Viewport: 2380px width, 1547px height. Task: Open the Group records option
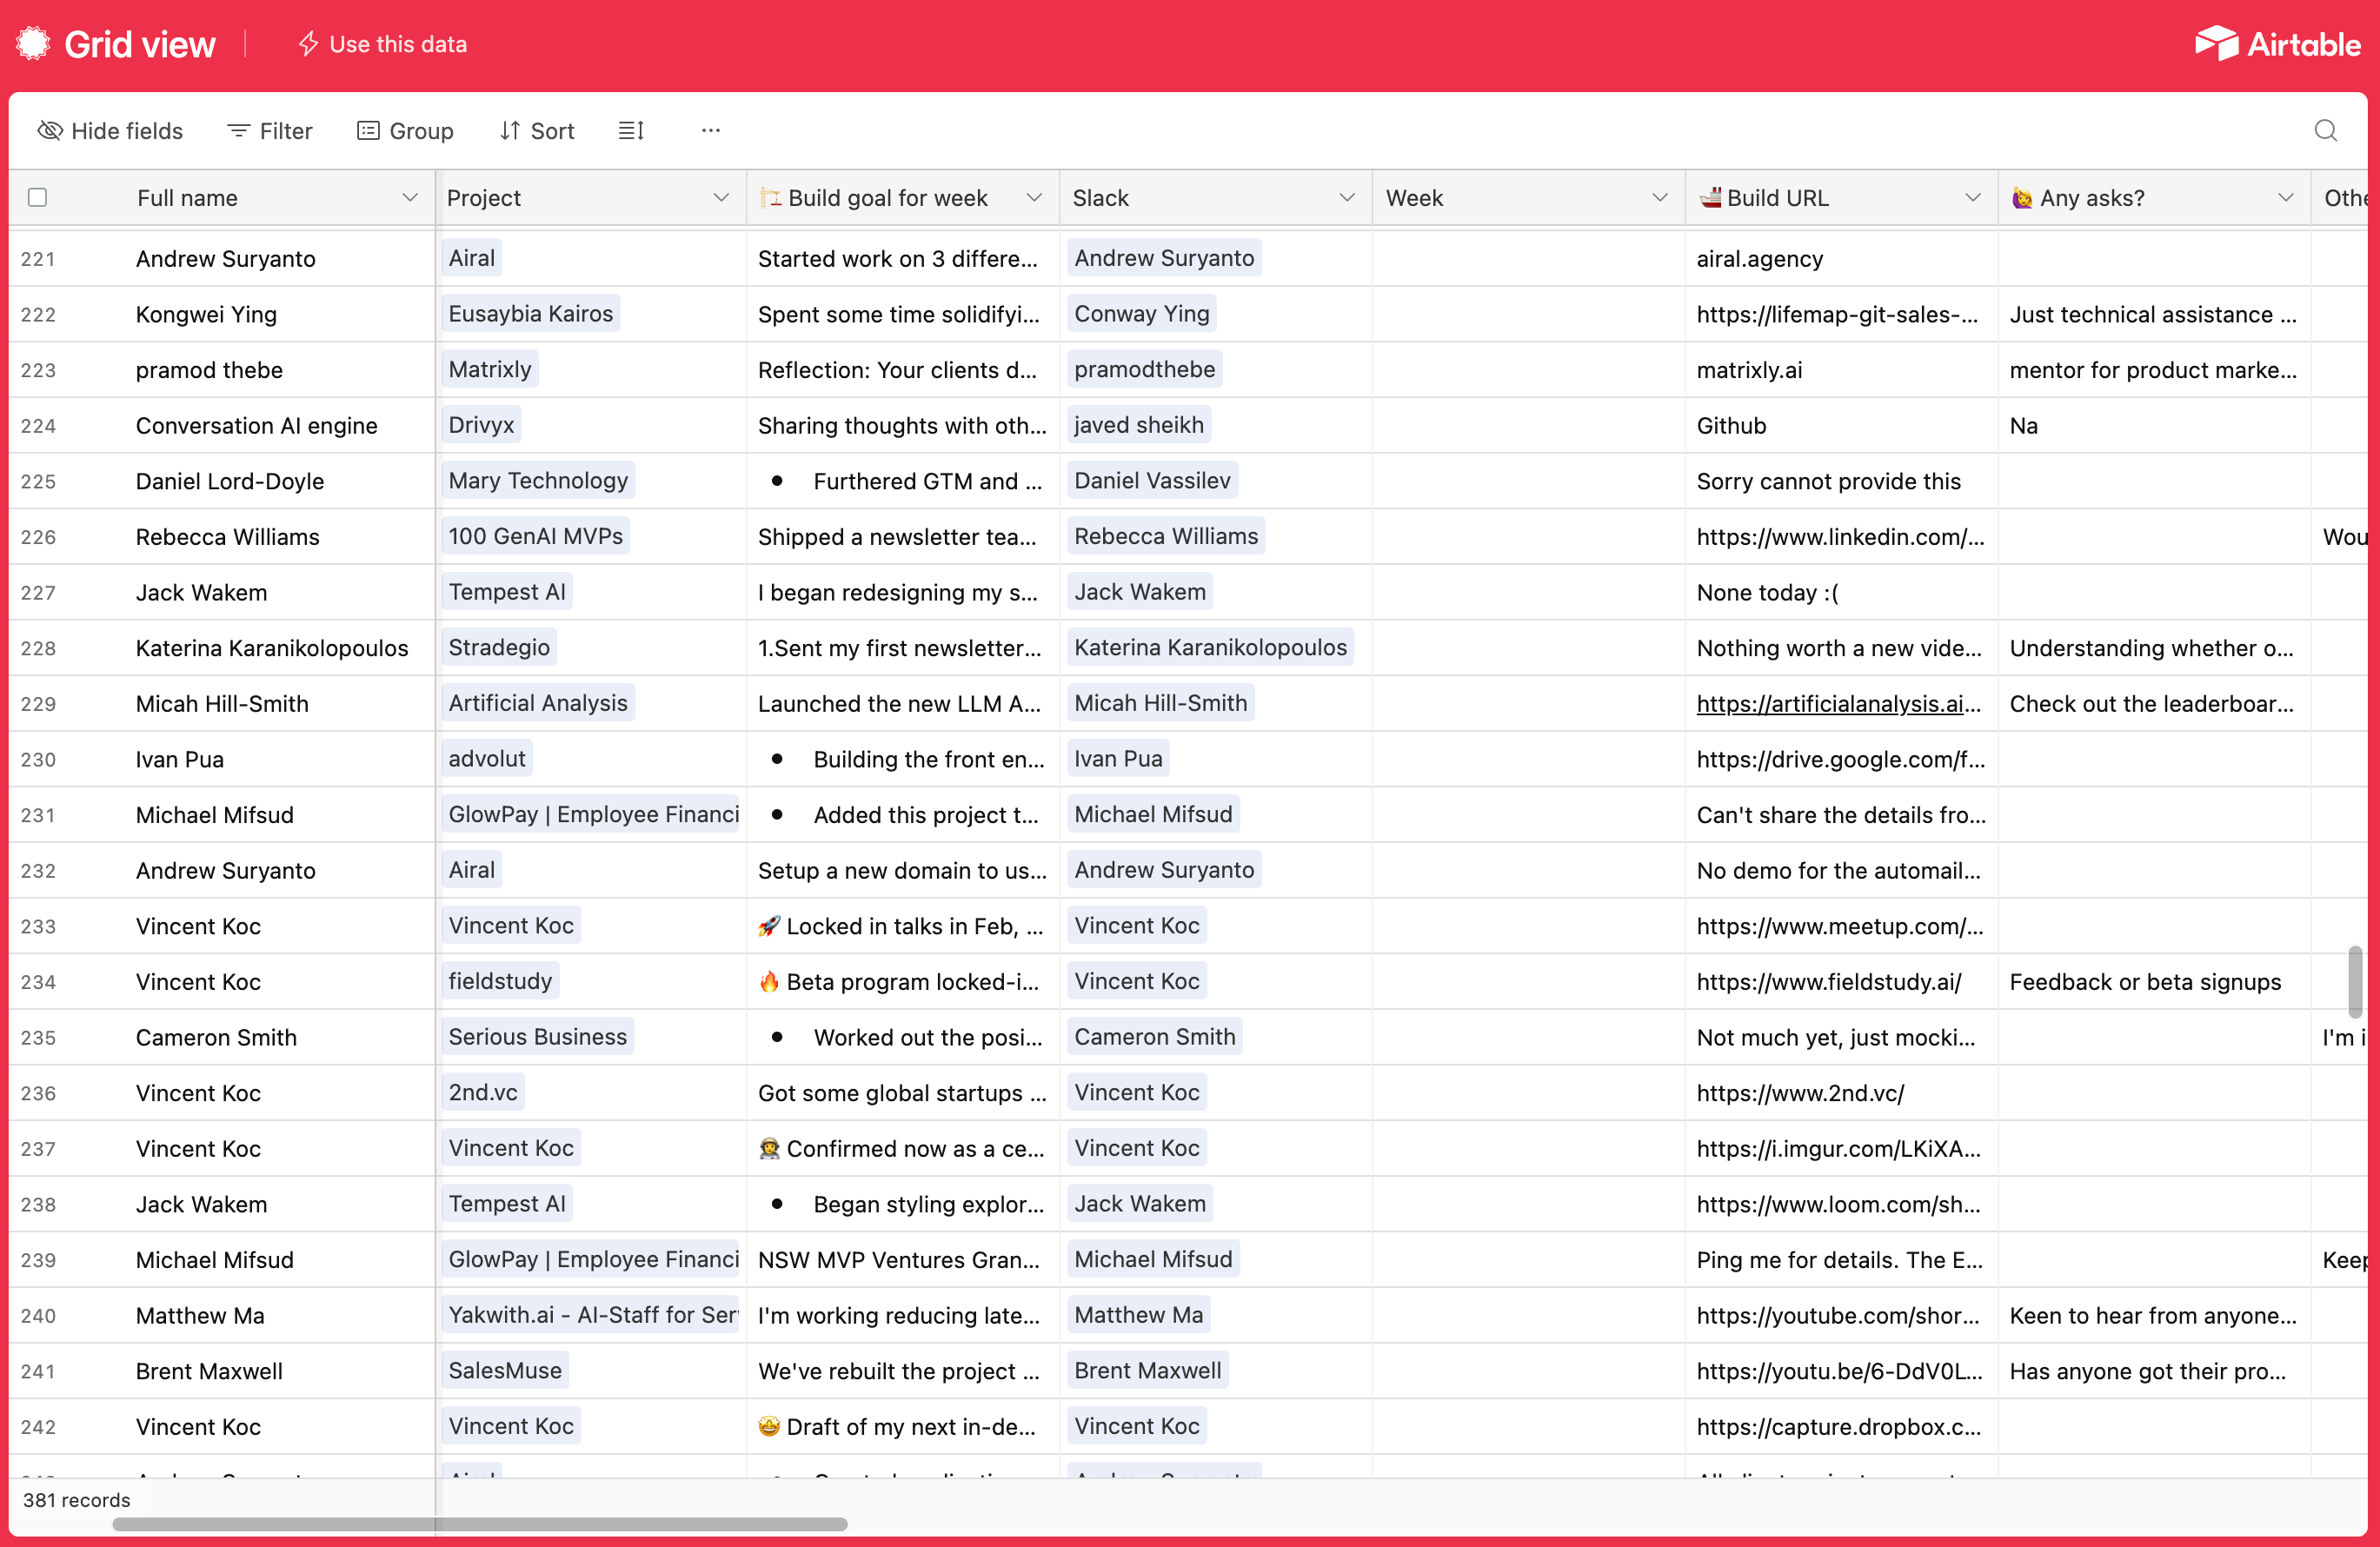tap(405, 131)
